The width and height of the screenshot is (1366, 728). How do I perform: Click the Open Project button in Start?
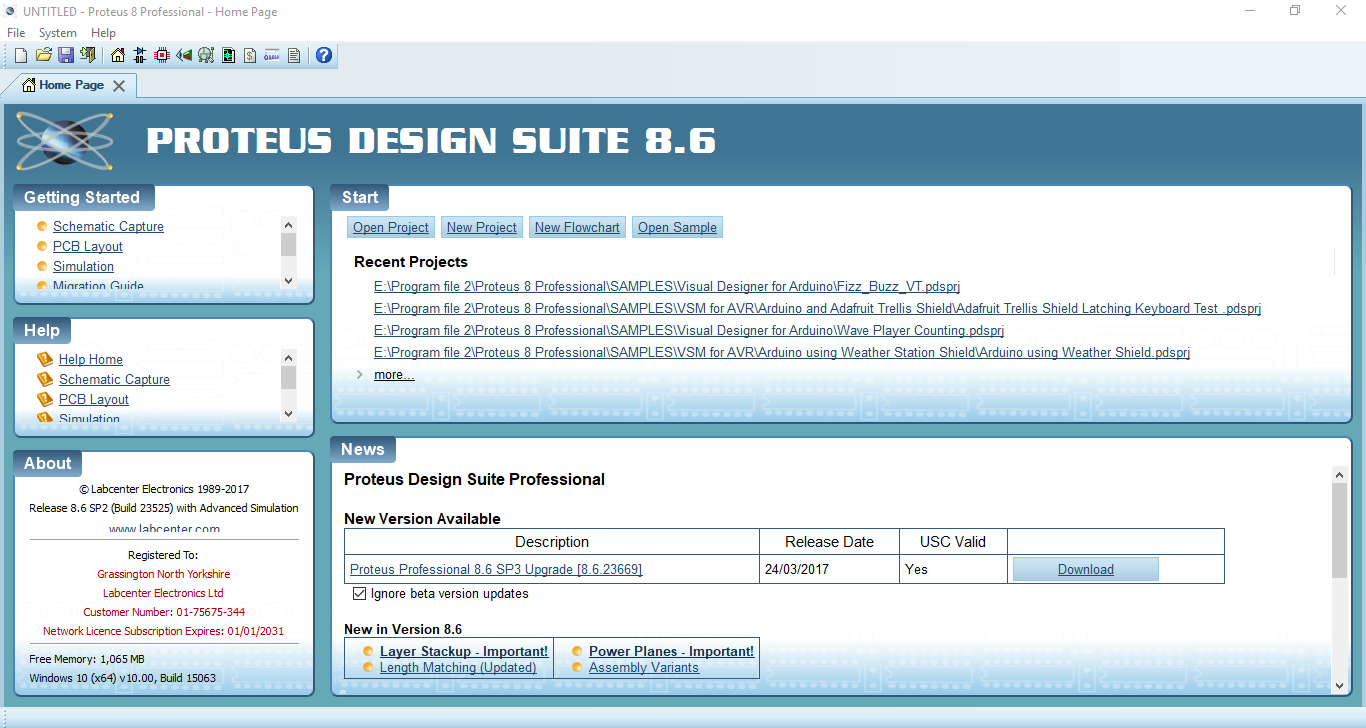pos(391,227)
